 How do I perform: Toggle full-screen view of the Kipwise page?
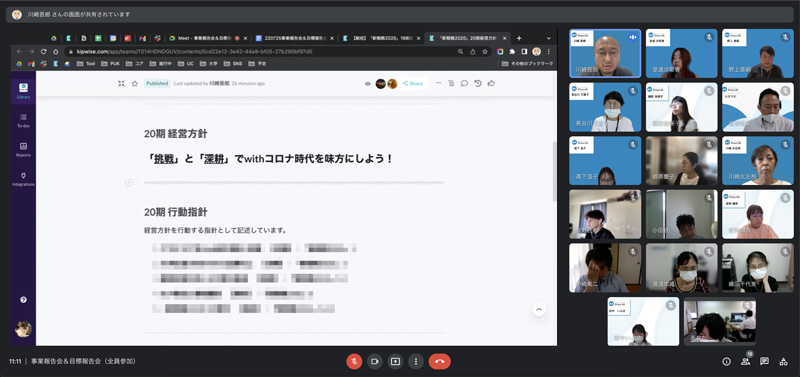coord(121,83)
